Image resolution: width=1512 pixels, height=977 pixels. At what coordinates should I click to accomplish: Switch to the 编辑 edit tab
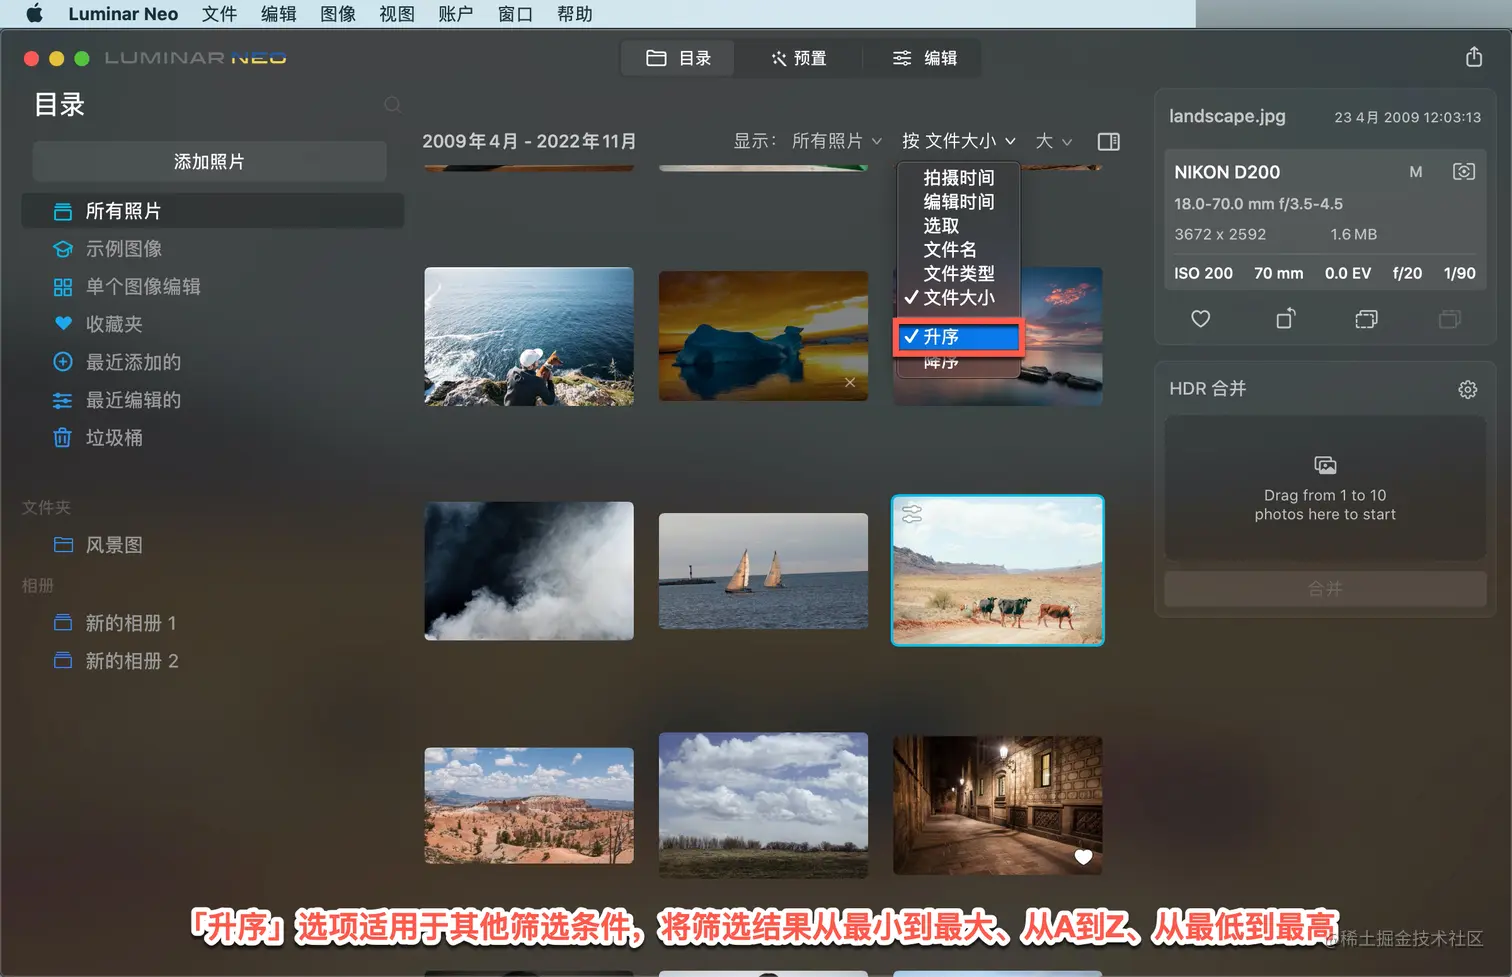(x=924, y=58)
